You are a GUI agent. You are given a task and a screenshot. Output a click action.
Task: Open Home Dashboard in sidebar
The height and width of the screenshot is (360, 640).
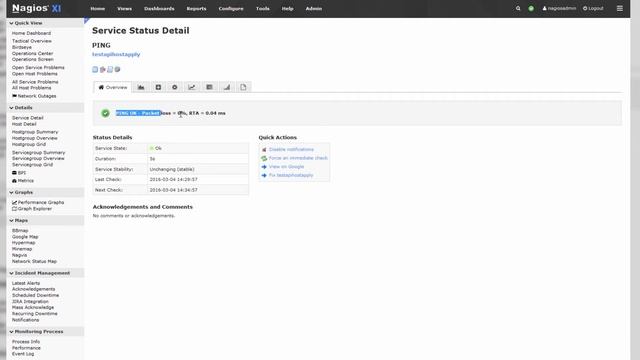[x=31, y=33]
